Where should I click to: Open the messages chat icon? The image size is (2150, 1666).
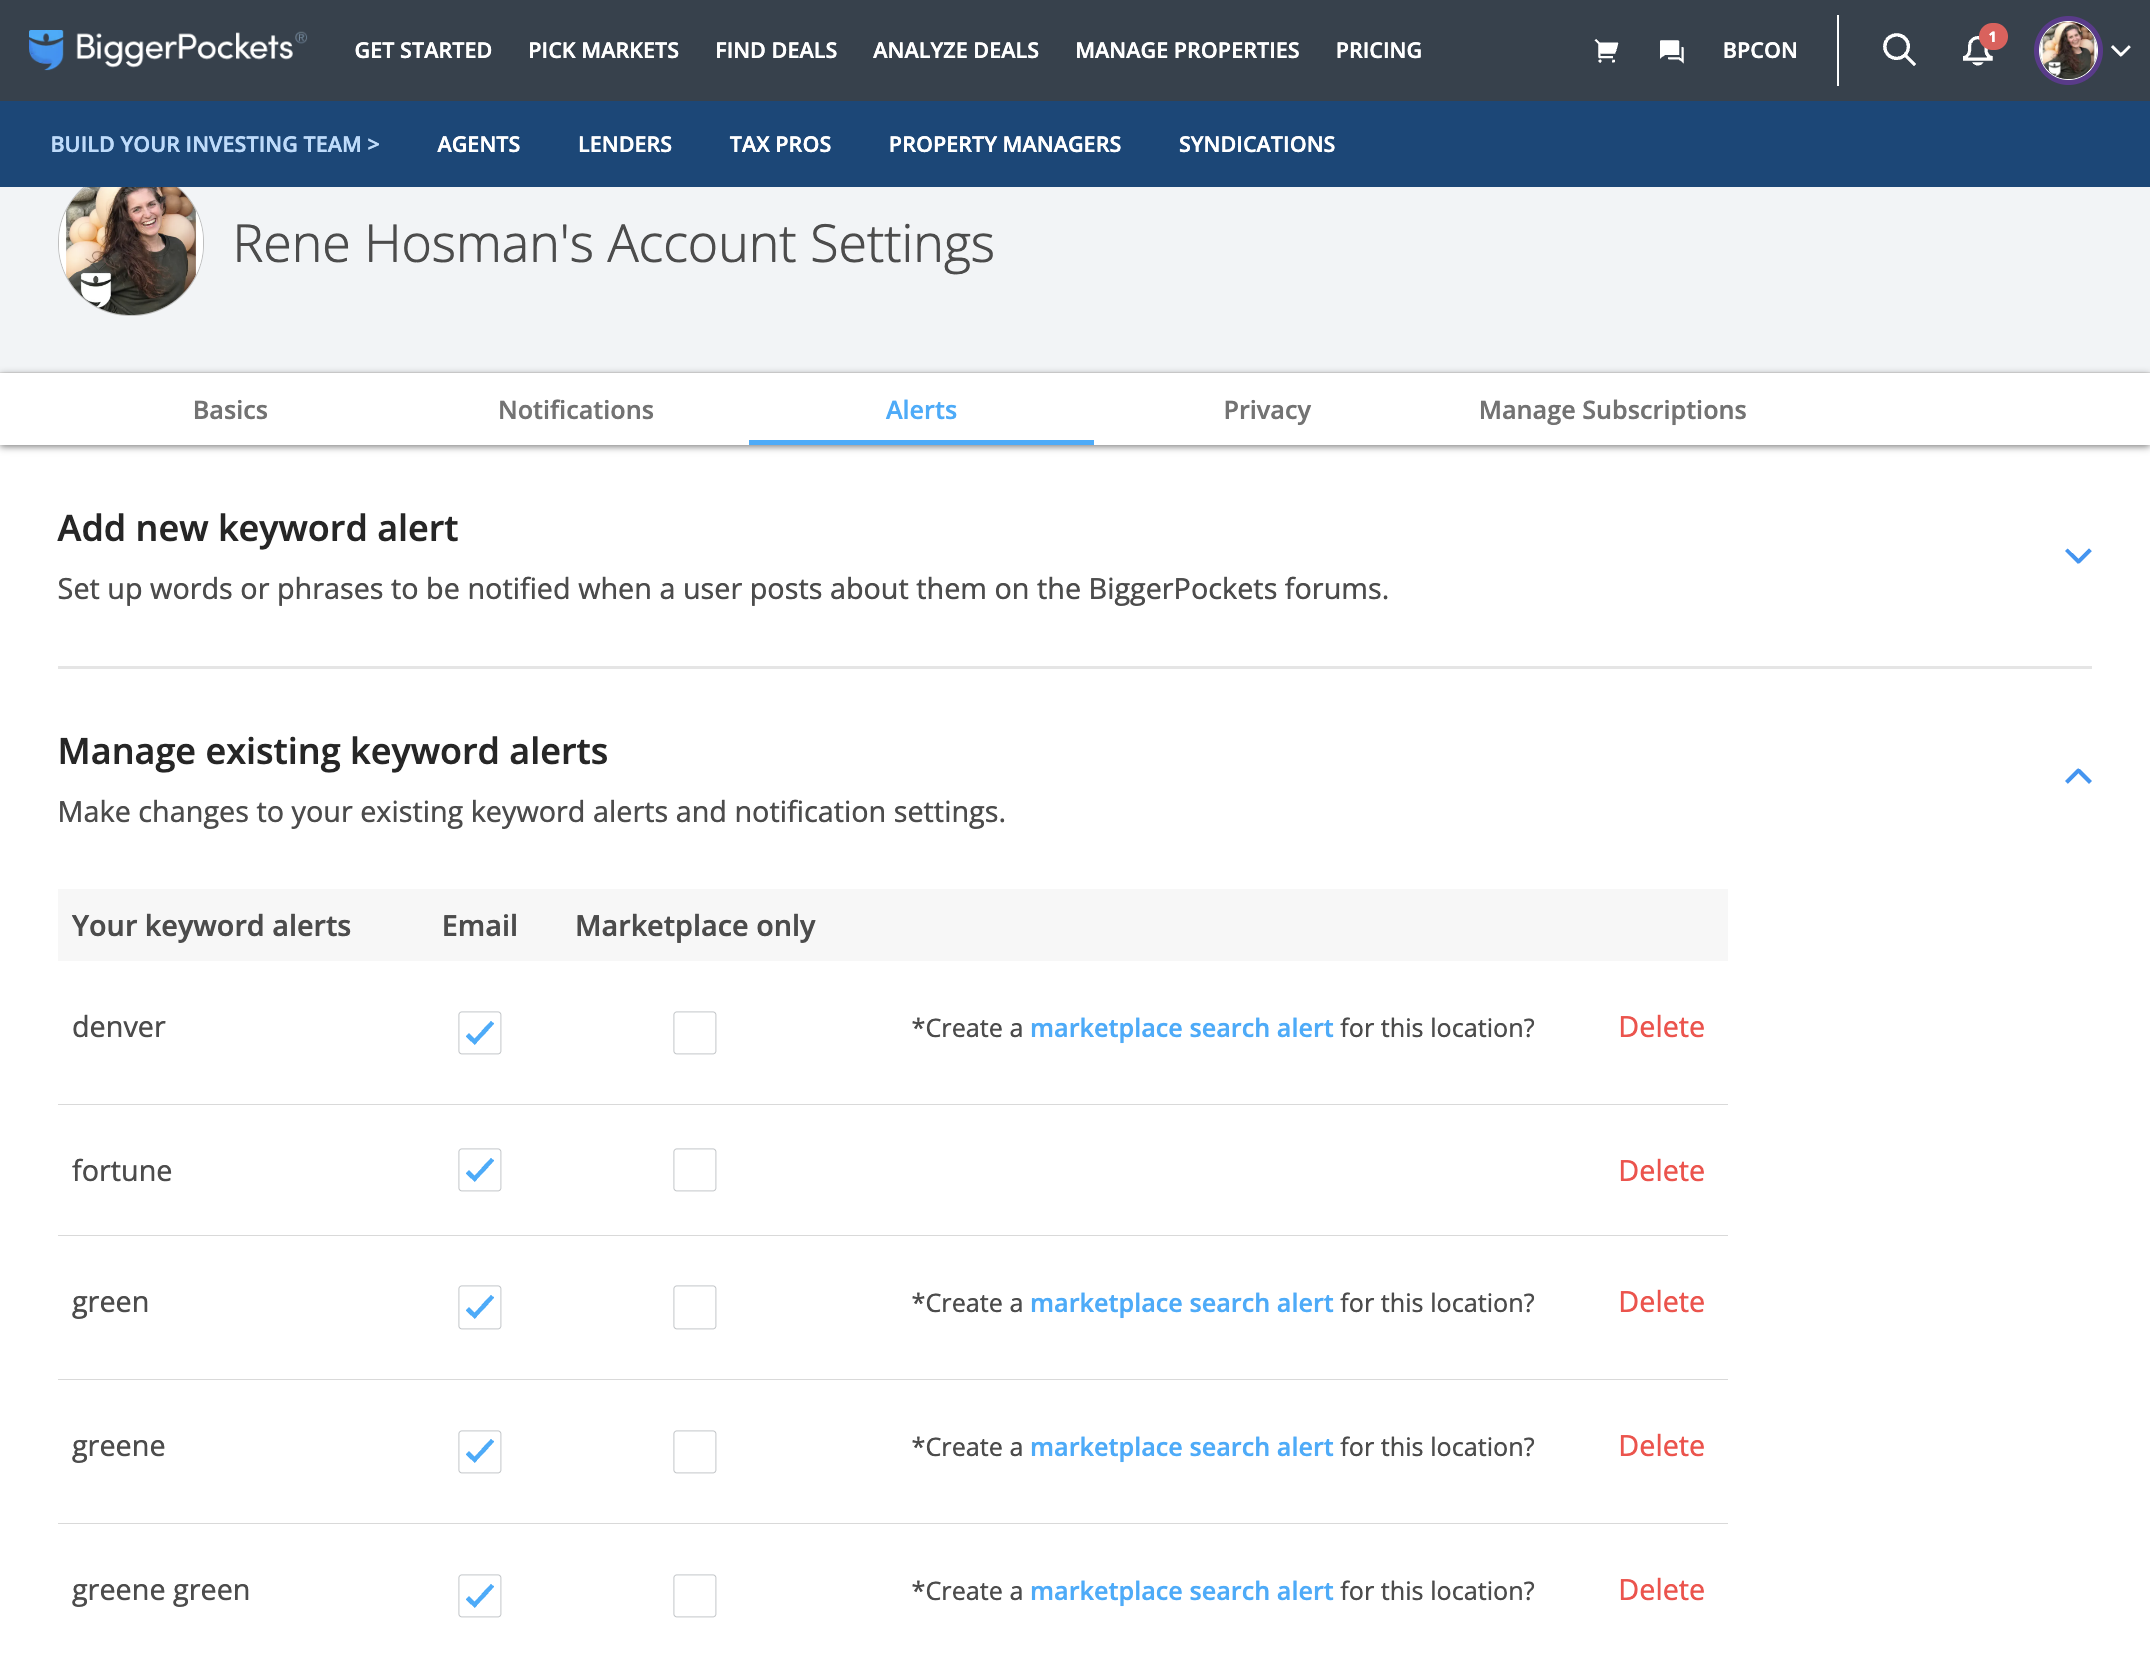pyautogui.click(x=1671, y=50)
